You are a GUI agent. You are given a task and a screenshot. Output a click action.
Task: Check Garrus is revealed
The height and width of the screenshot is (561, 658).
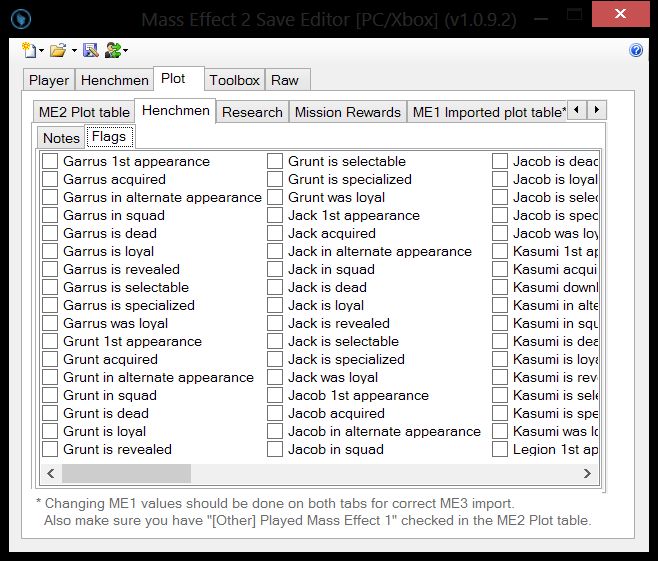click(x=50, y=269)
